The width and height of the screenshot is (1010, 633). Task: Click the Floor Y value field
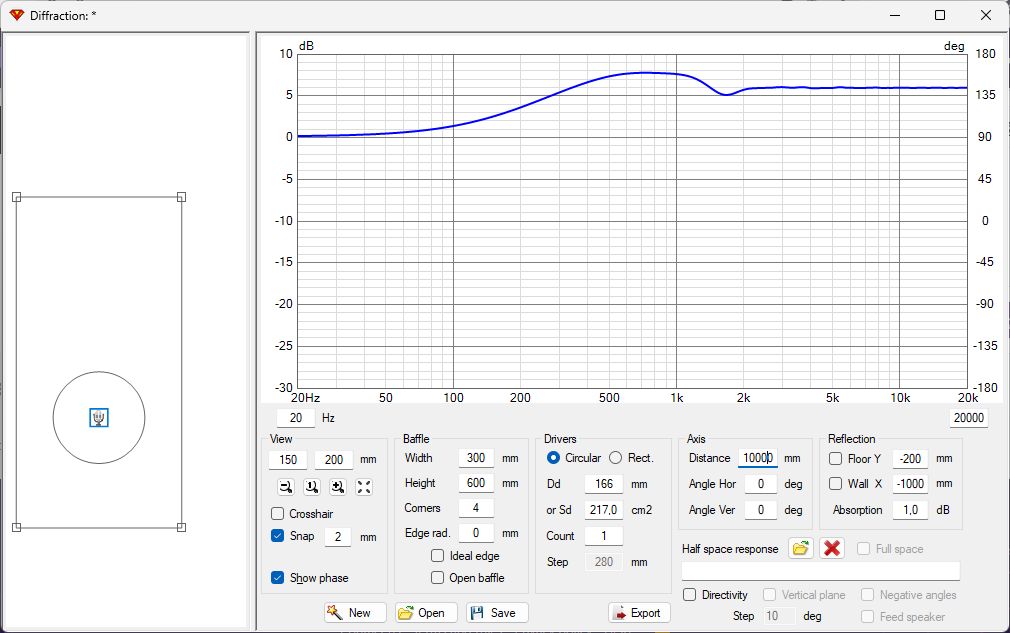(x=910, y=458)
